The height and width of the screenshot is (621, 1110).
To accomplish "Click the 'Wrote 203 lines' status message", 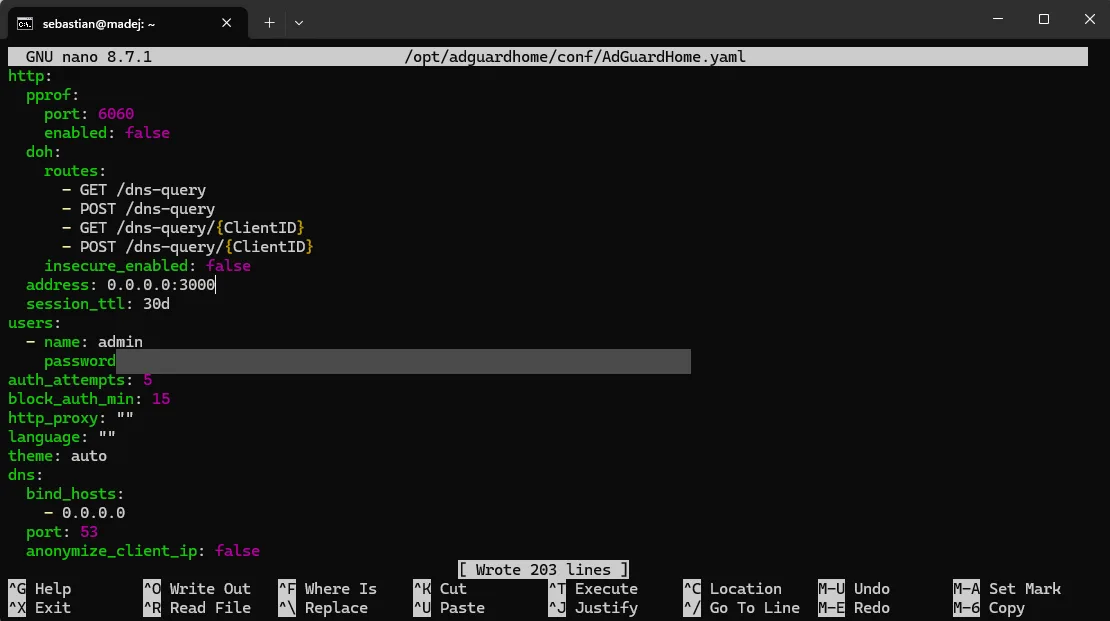I will coord(543,570).
